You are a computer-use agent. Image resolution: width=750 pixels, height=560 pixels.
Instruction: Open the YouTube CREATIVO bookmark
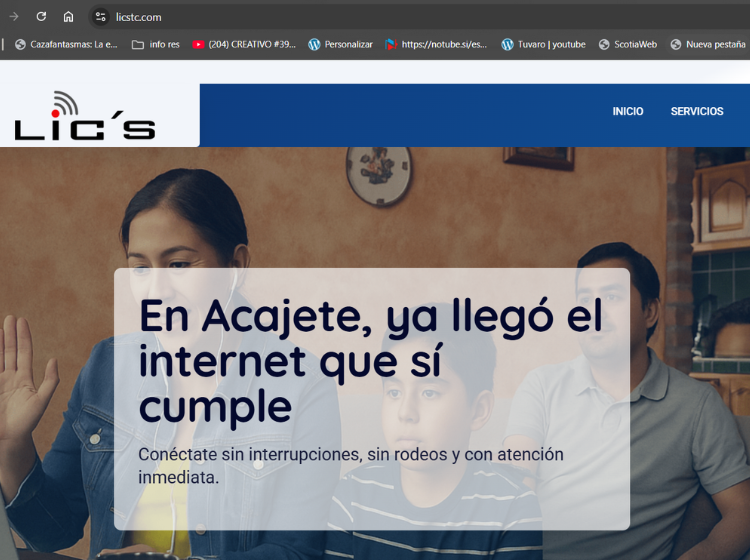(x=243, y=44)
